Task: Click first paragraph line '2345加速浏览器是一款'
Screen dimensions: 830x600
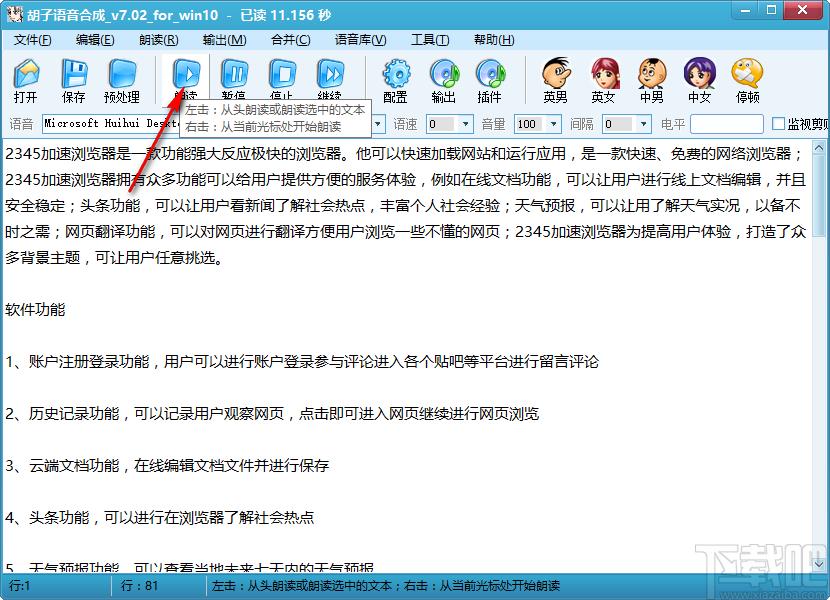Action: (x=405, y=154)
